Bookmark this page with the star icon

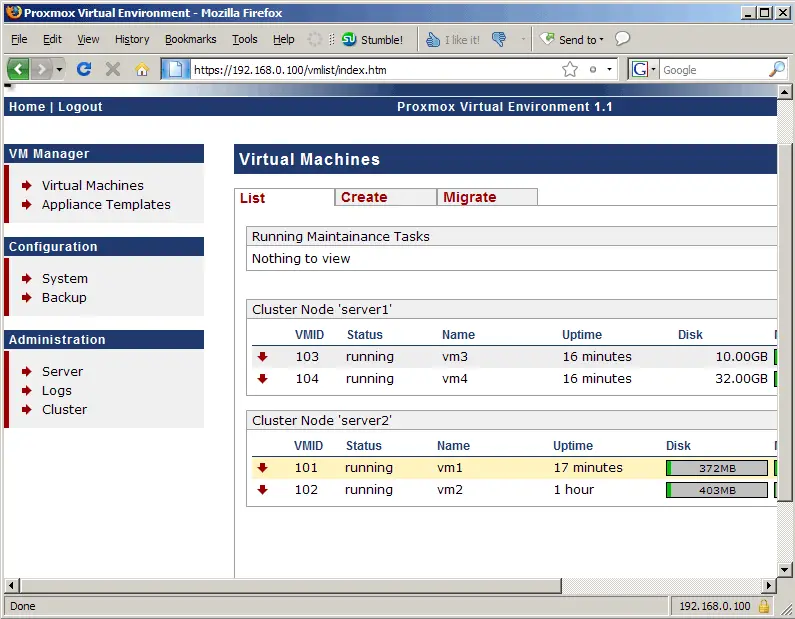[x=570, y=69]
